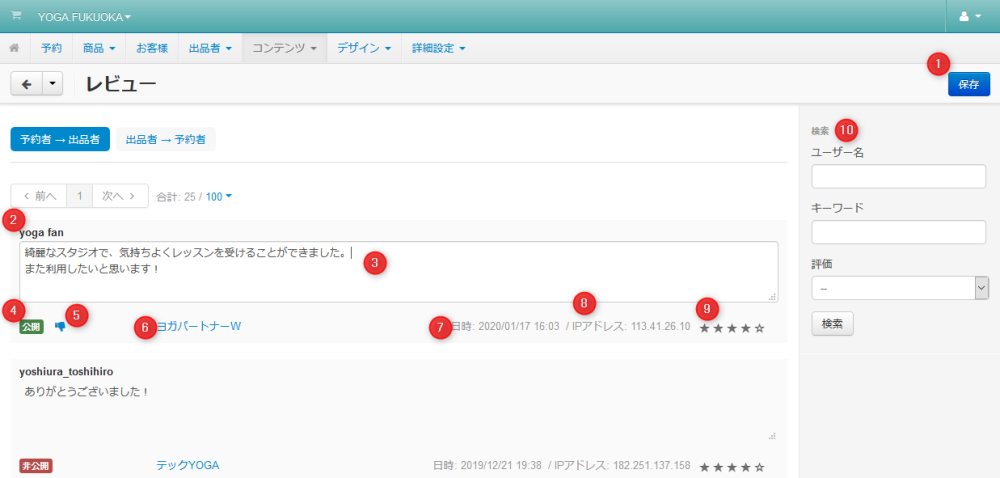1000x478 pixels.
Task: Click the back arrow button
Action: tap(27, 84)
